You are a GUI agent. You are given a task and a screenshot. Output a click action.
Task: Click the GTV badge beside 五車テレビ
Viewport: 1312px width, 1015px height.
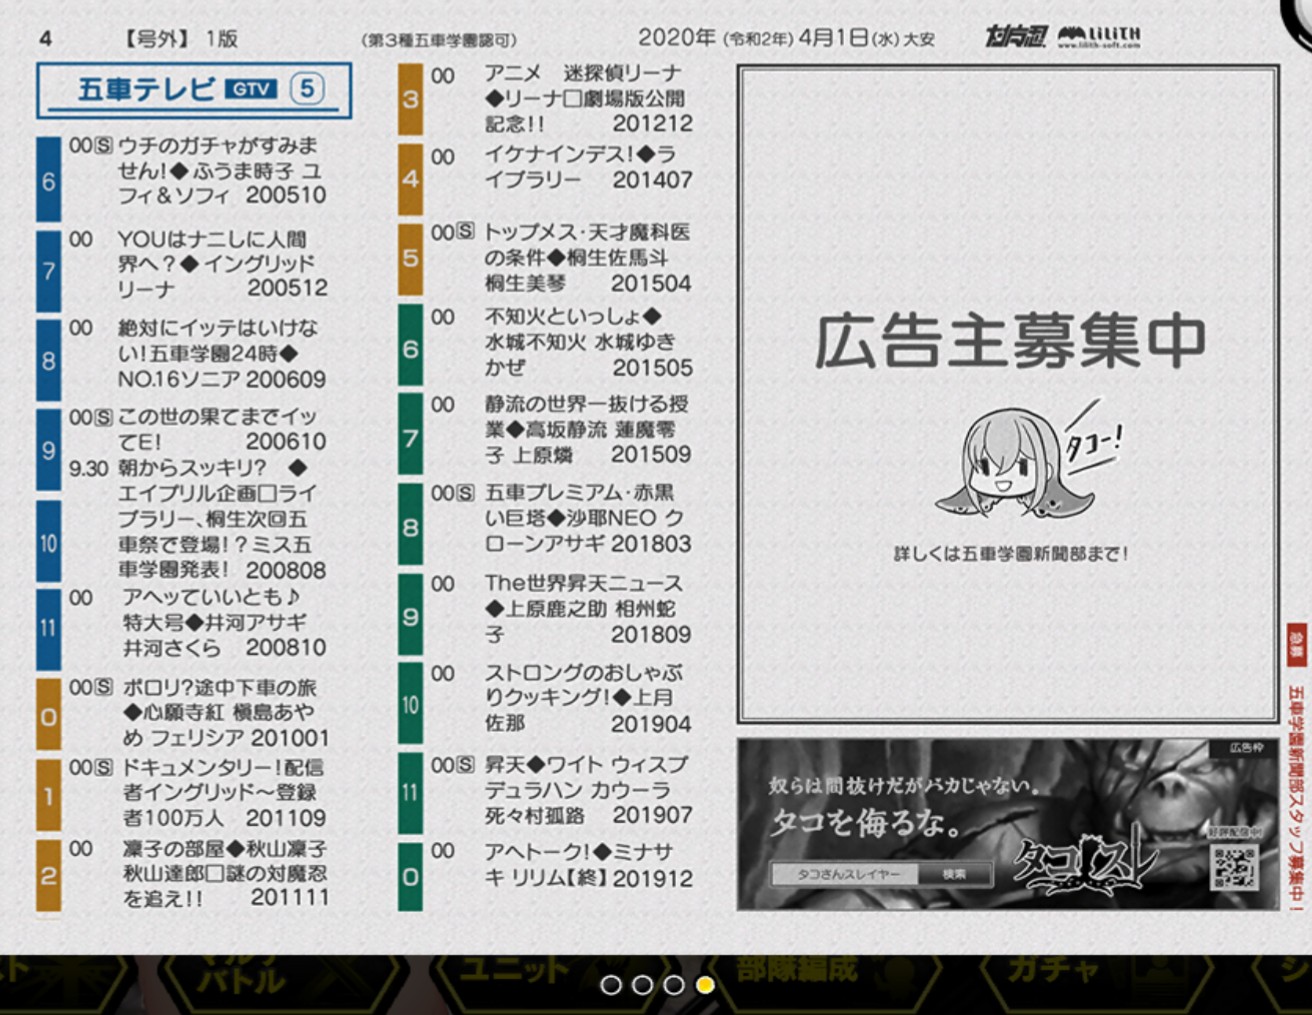[x=250, y=89]
